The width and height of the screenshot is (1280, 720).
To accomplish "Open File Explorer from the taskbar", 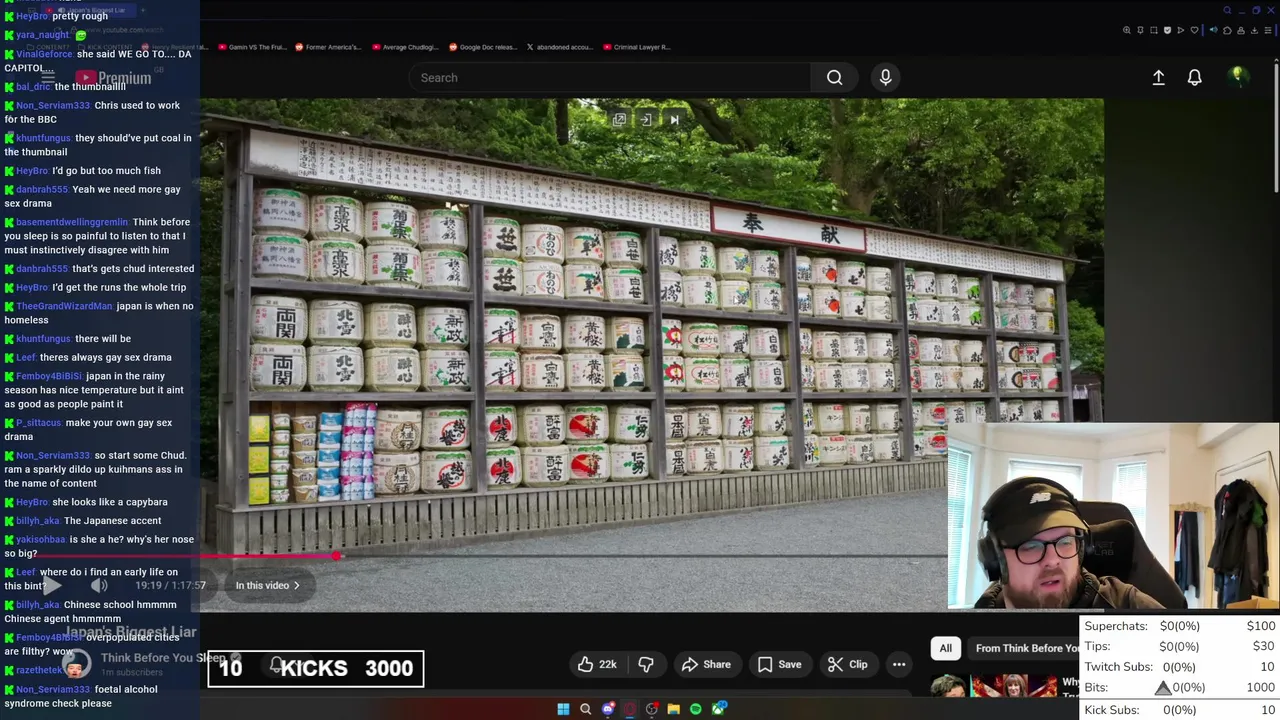I will tap(673, 709).
